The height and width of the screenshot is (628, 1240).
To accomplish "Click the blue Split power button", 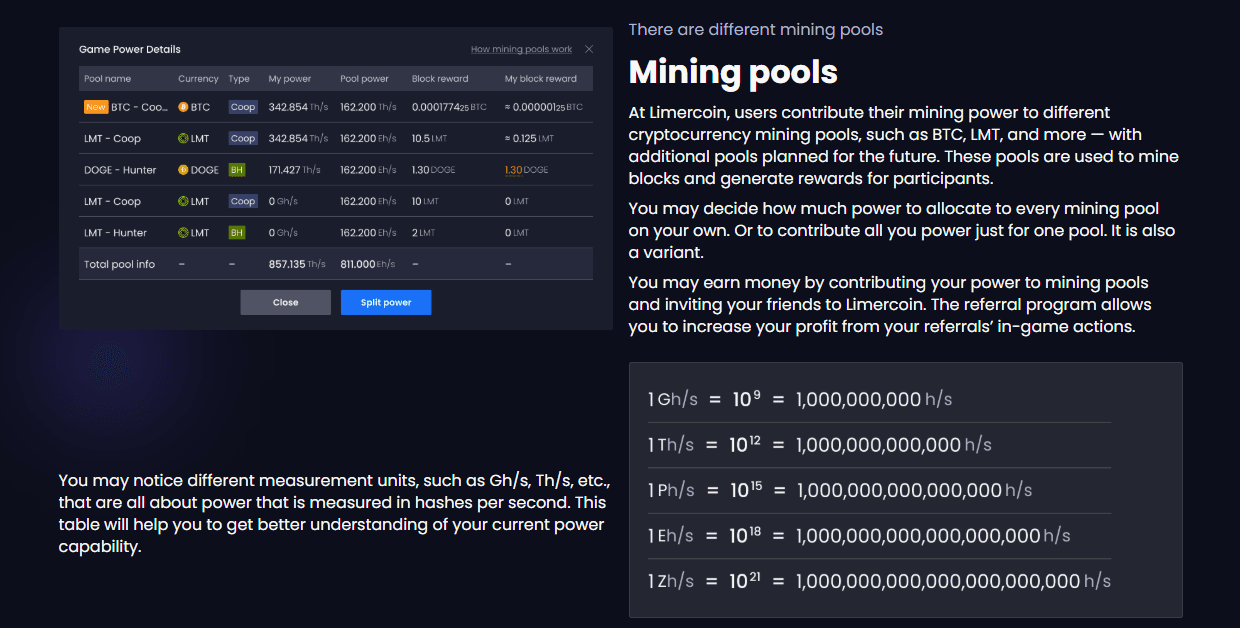I will tap(386, 302).
